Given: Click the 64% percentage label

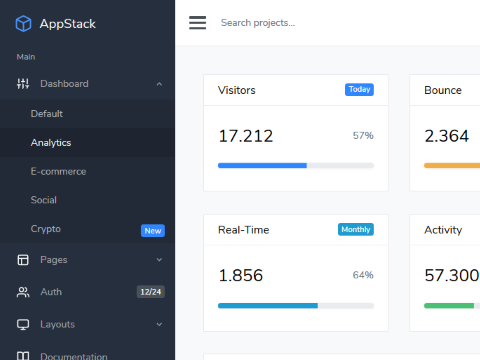Looking at the screenshot, I should (x=363, y=275).
